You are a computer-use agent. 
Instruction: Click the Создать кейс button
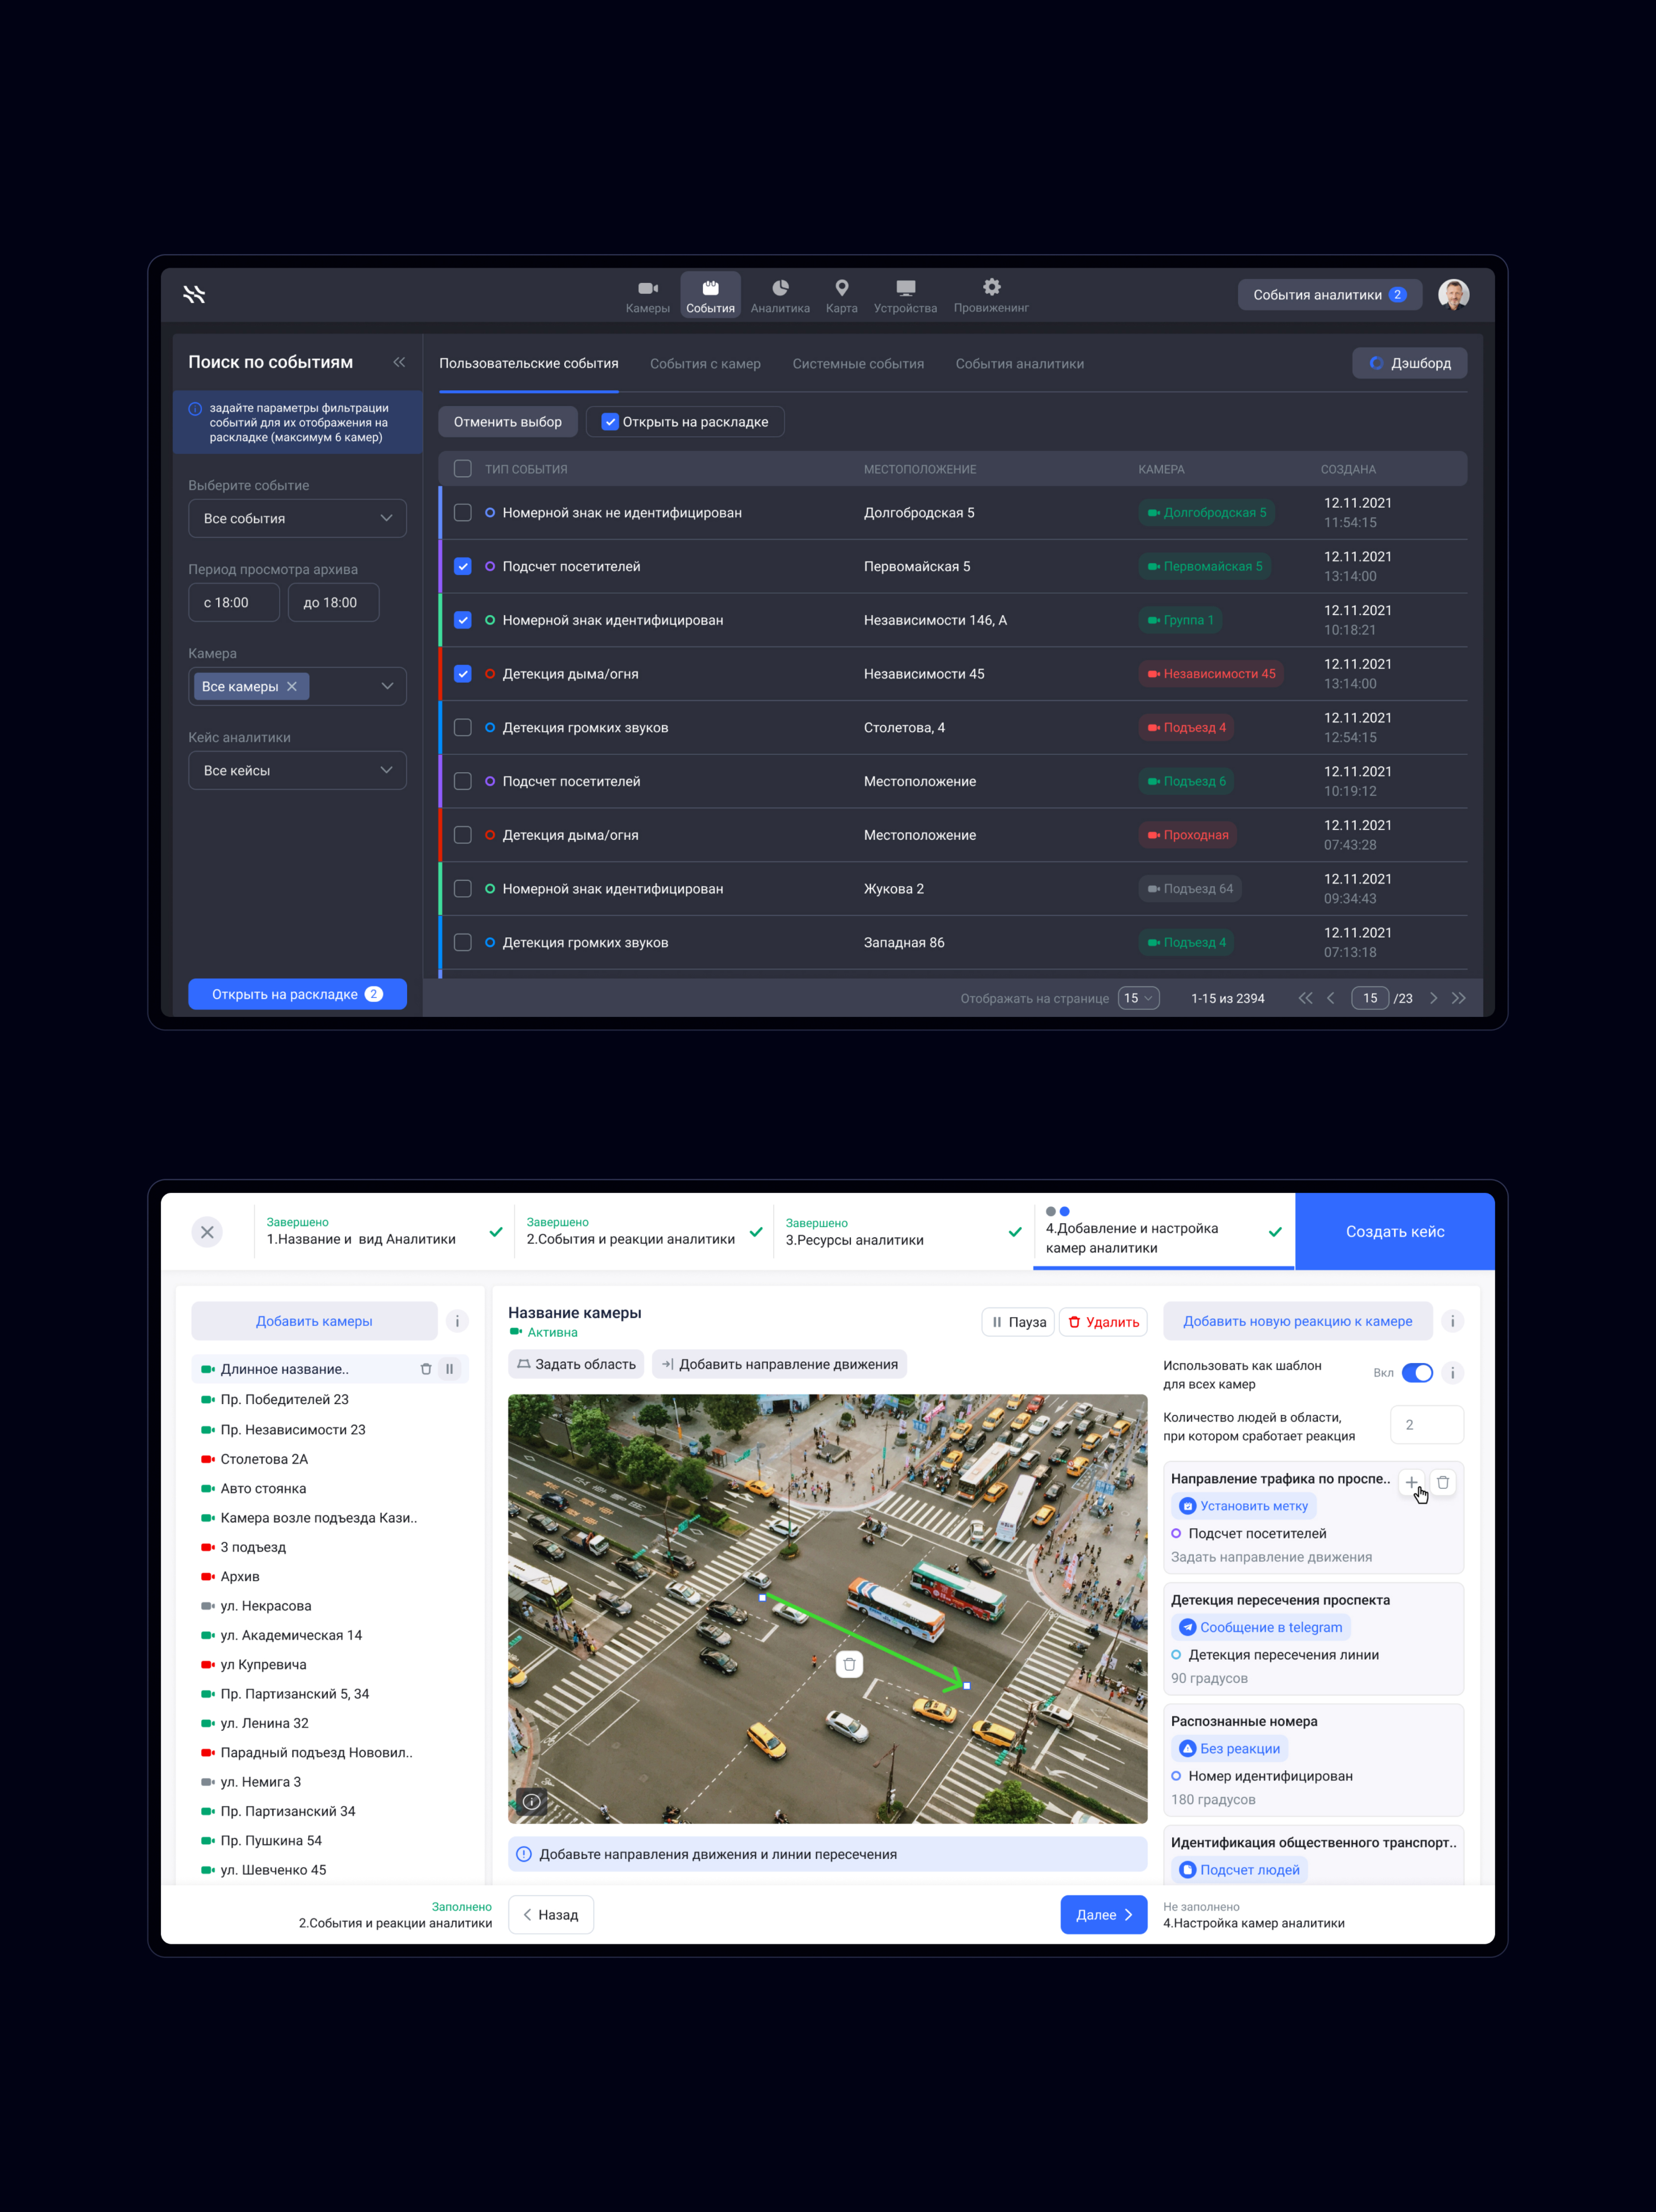(1394, 1231)
